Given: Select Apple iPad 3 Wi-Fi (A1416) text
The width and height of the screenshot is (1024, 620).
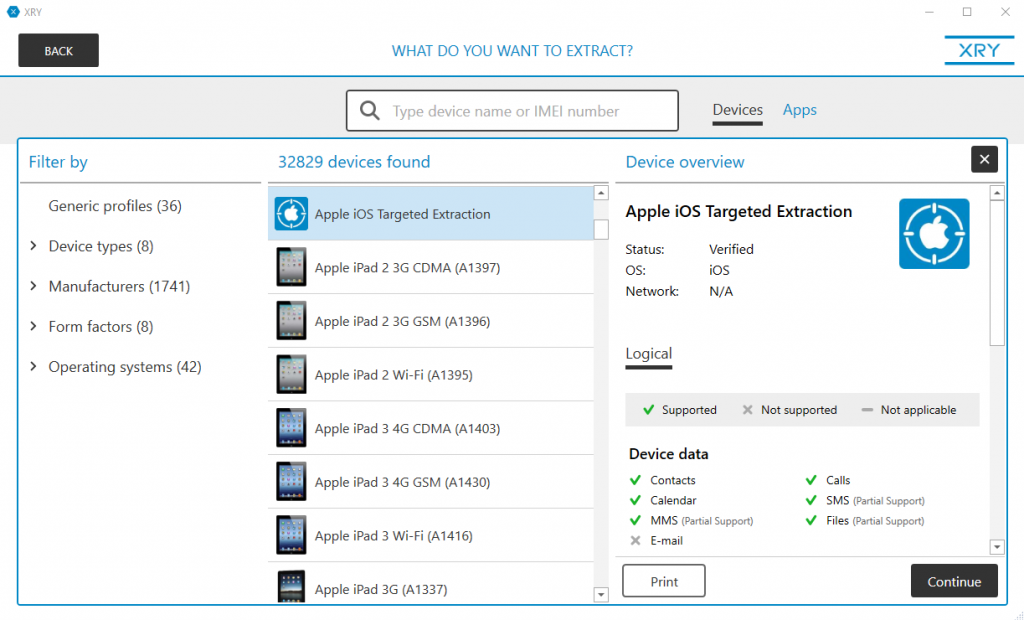Looking at the screenshot, I should 394,536.
